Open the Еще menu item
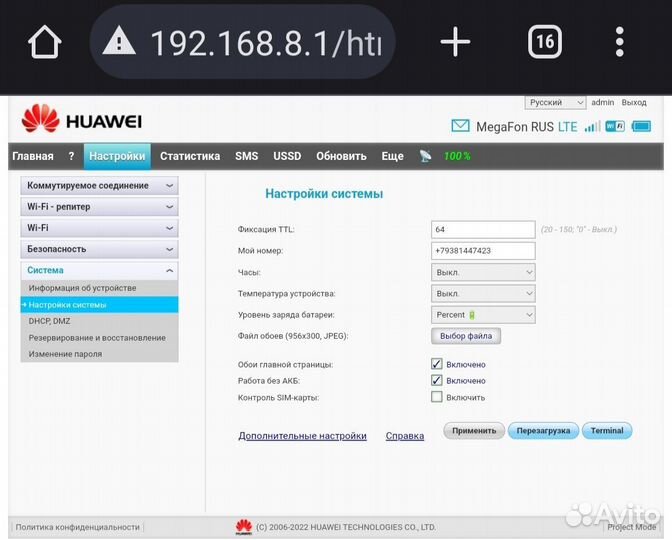This screenshot has height=540, width=672. (393, 156)
